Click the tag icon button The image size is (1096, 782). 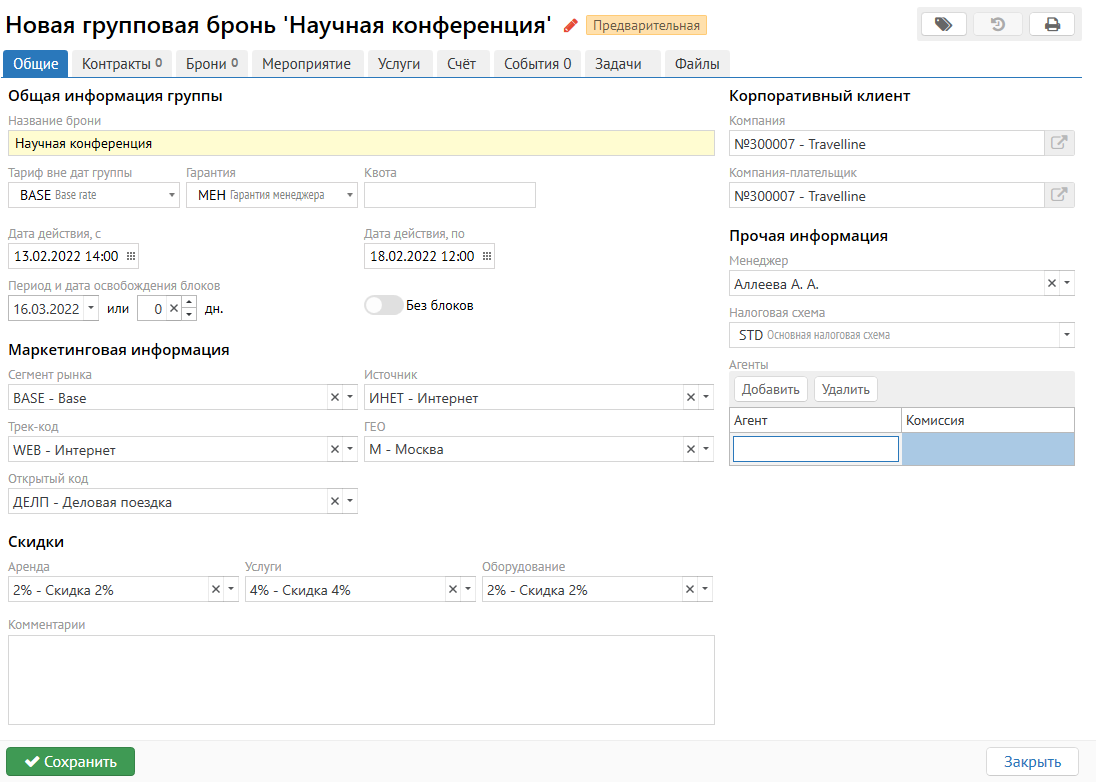coord(943,25)
